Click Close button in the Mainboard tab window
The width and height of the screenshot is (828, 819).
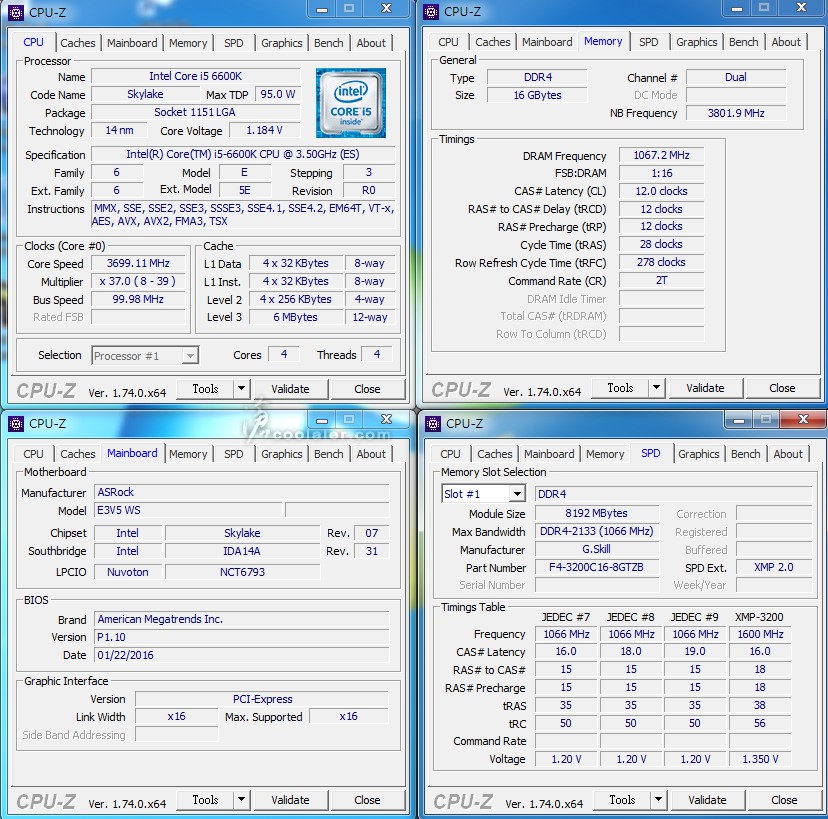(367, 800)
